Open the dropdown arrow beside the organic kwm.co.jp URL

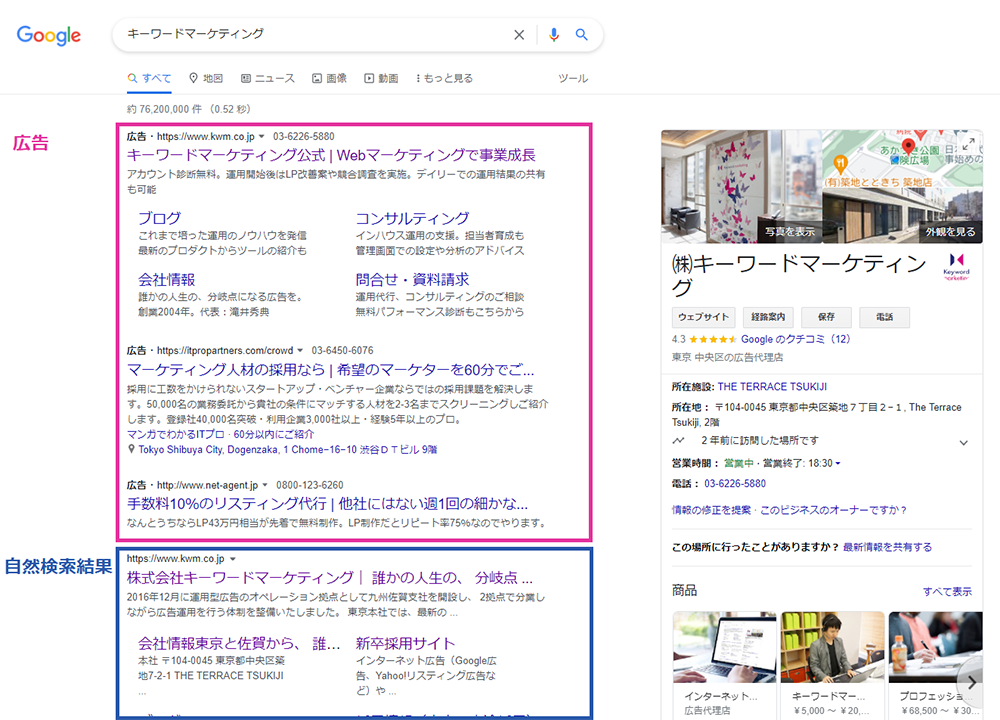[x=233, y=559]
